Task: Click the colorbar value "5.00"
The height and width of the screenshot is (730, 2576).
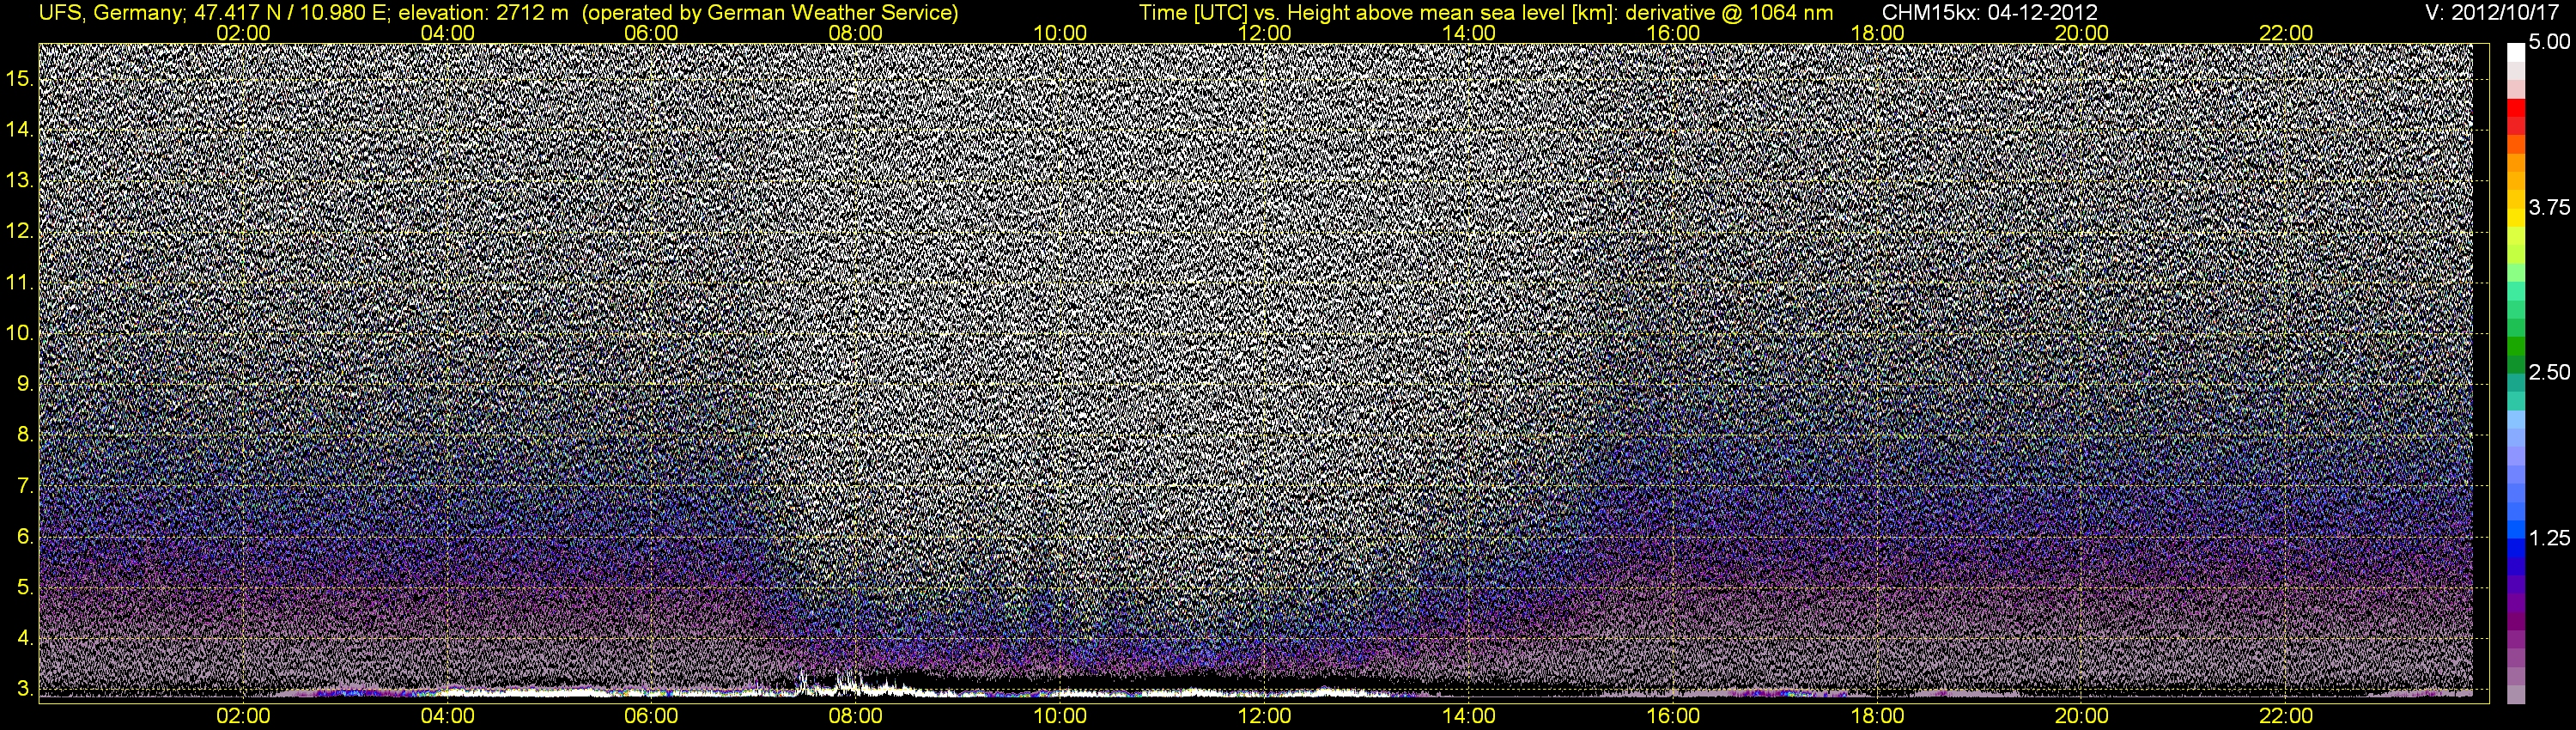Action: [2549, 42]
